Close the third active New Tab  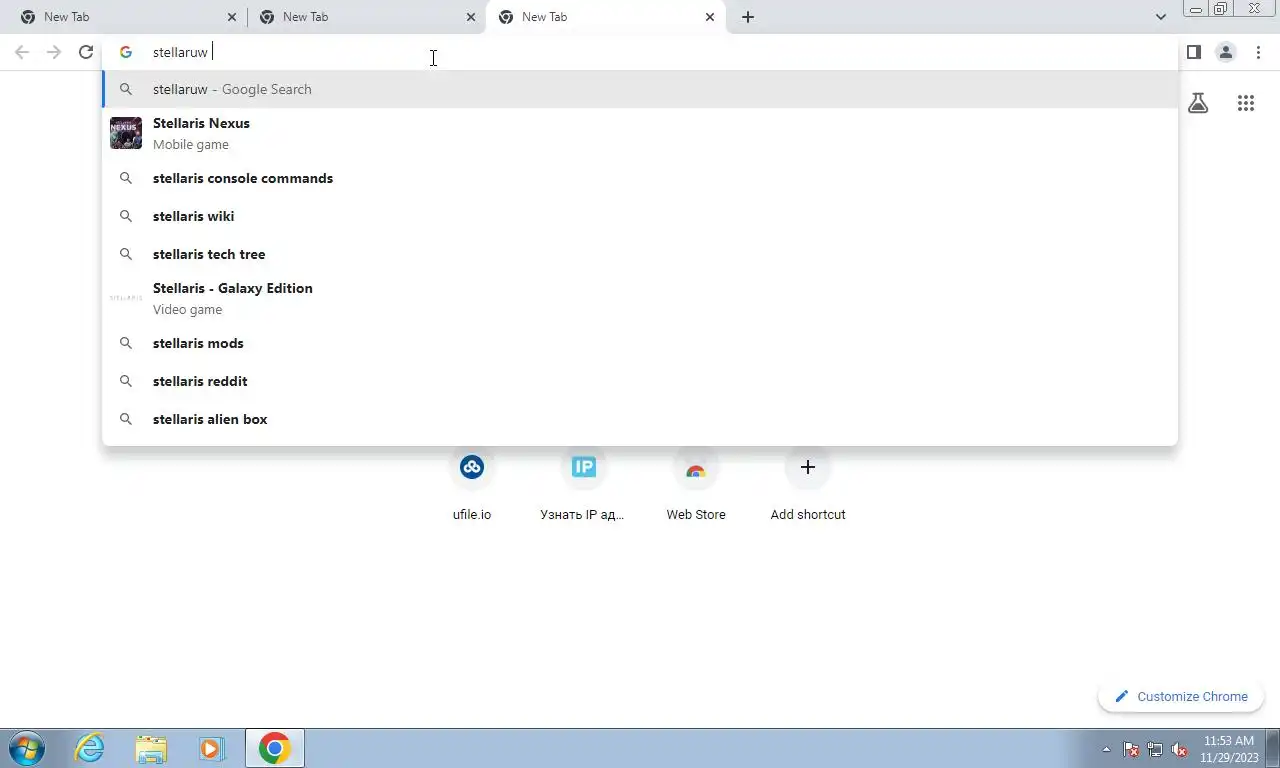pyautogui.click(x=710, y=17)
